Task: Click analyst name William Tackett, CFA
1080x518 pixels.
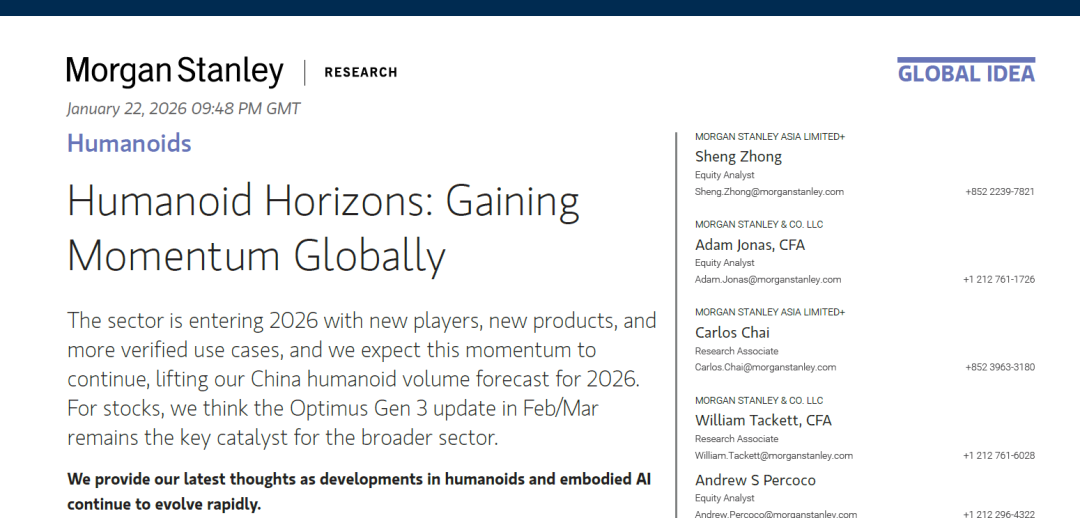Action: point(763,420)
